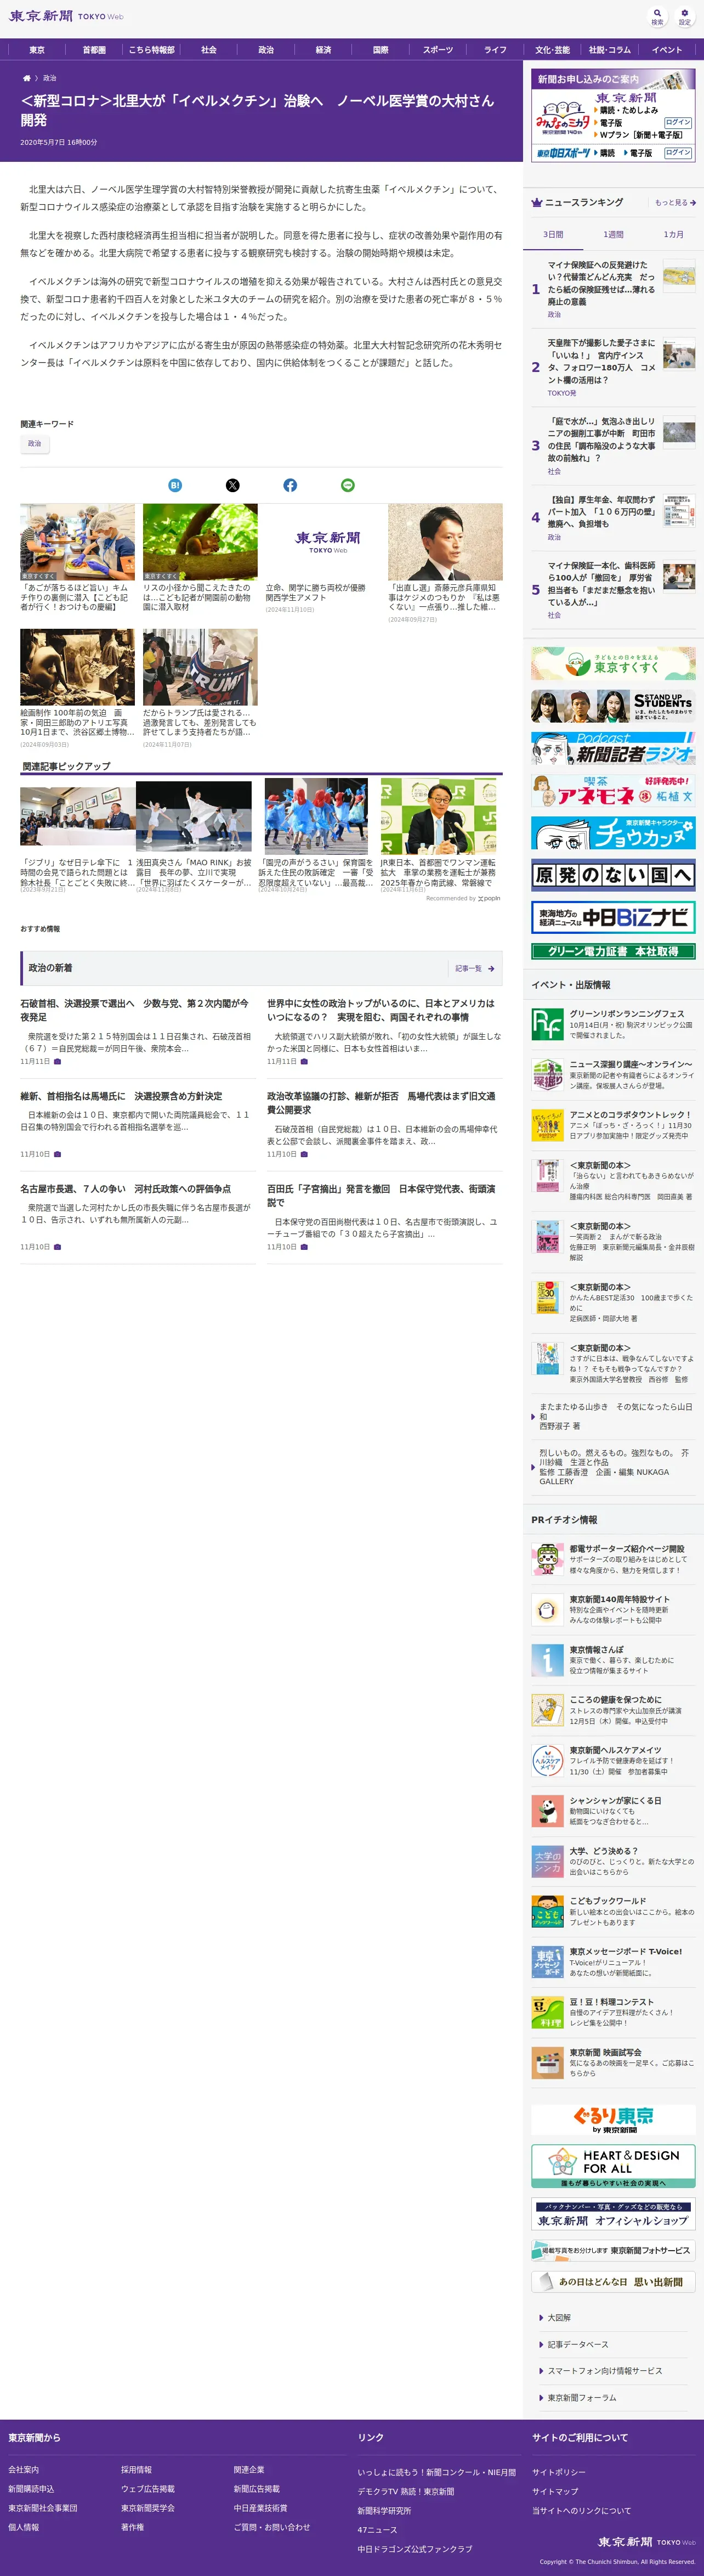Open footer link サイトポリシー
Image resolution: width=704 pixels, height=2576 pixels.
(559, 2472)
